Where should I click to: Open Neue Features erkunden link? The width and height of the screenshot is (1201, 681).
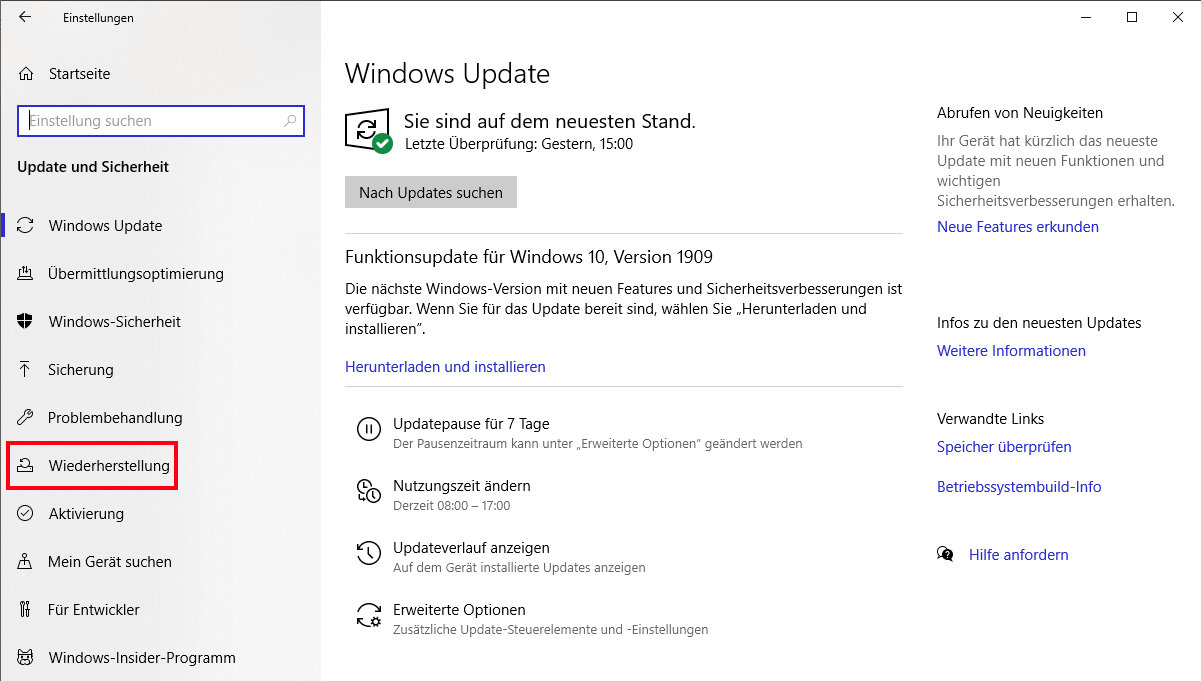1018,227
